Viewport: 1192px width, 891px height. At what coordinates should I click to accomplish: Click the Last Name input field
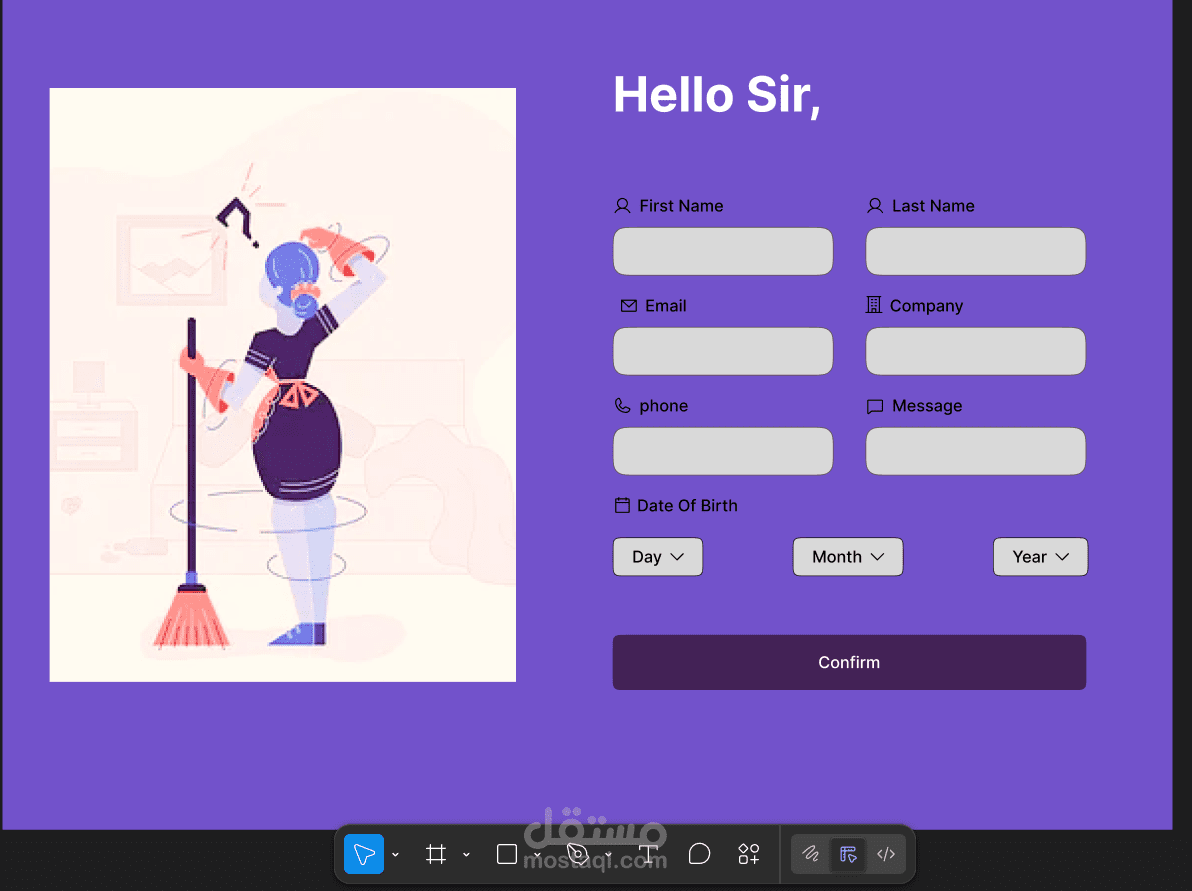tap(975, 251)
